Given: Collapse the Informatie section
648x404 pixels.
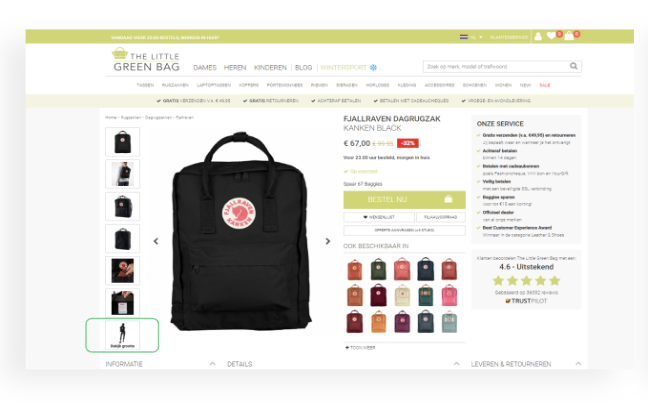Looking at the screenshot, I should point(212,364).
